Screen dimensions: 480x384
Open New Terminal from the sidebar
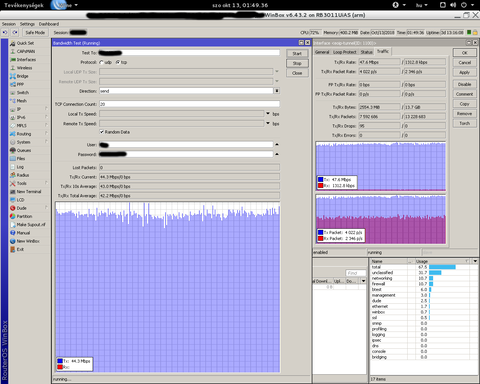pyautogui.click(x=29, y=192)
